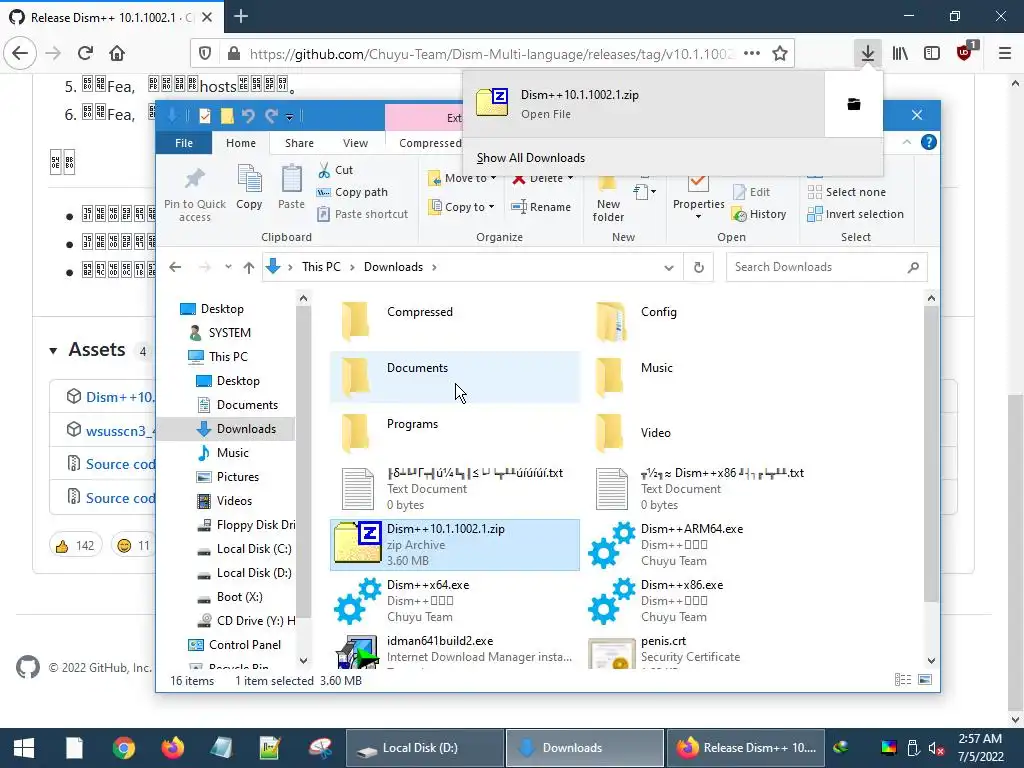This screenshot has width=1024, height=768.
Task: Go to Firefox home page icon
Action: click(117, 53)
